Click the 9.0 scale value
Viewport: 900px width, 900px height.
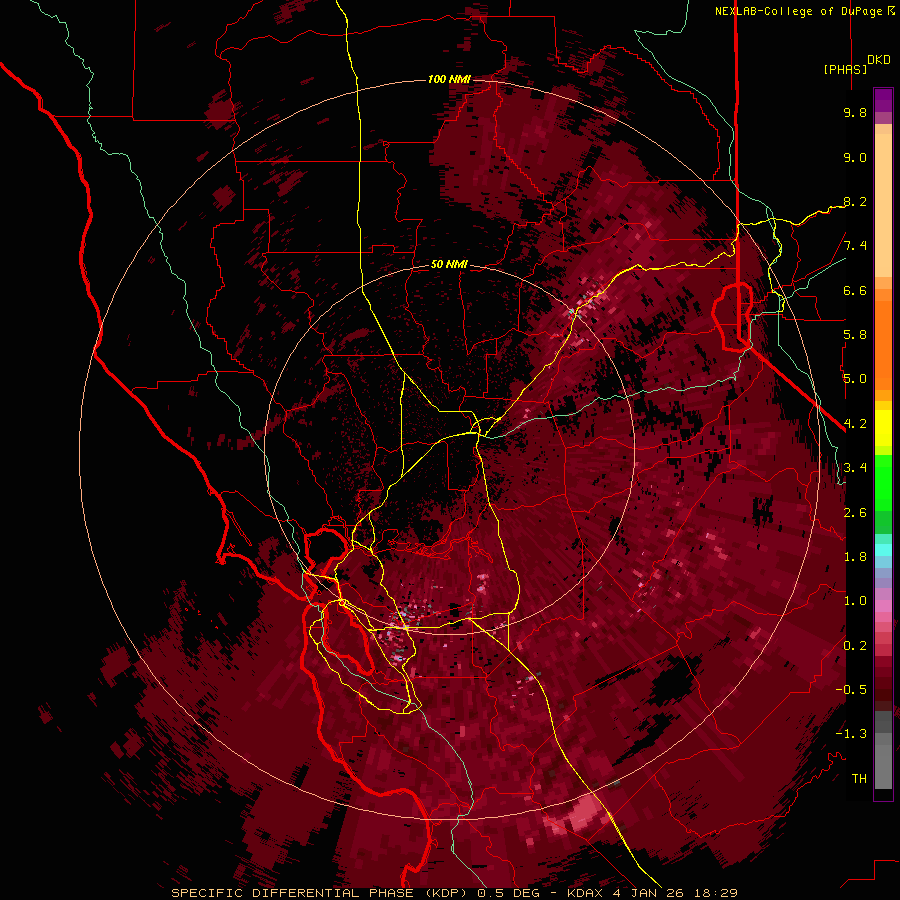point(855,157)
